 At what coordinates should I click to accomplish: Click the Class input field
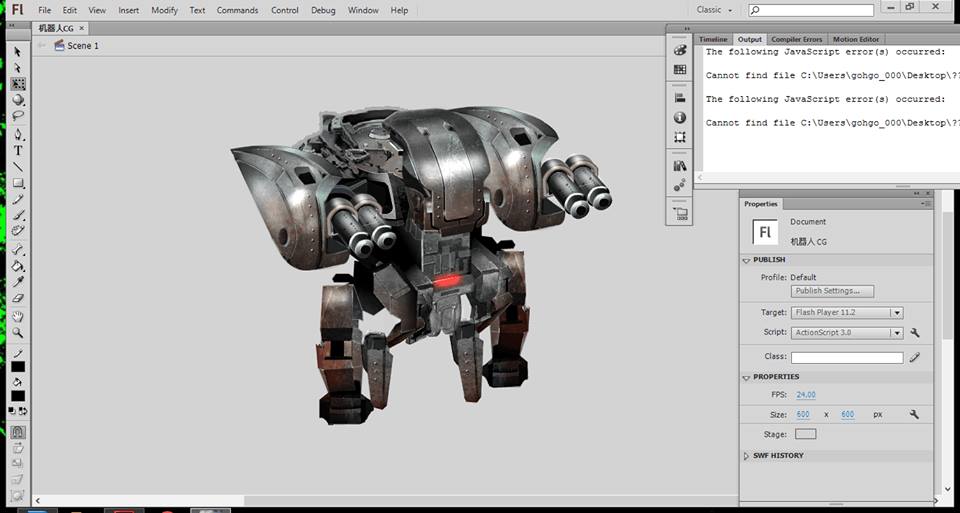point(847,358)
